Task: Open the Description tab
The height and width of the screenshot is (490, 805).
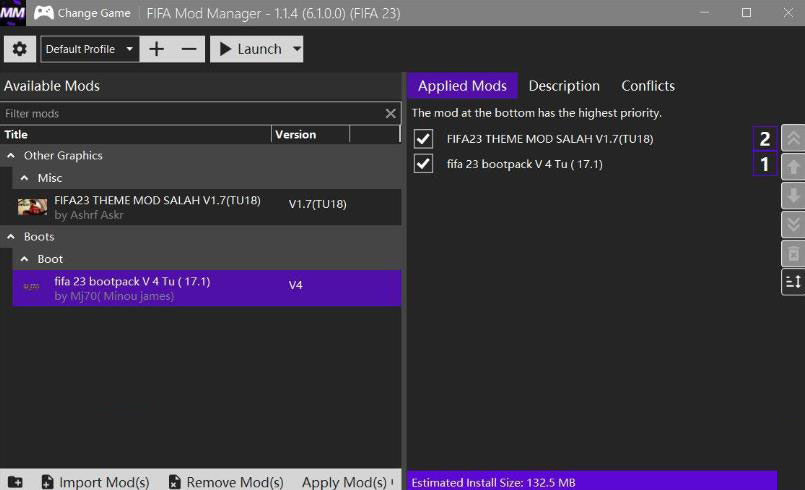Action: tap(564, 86)
